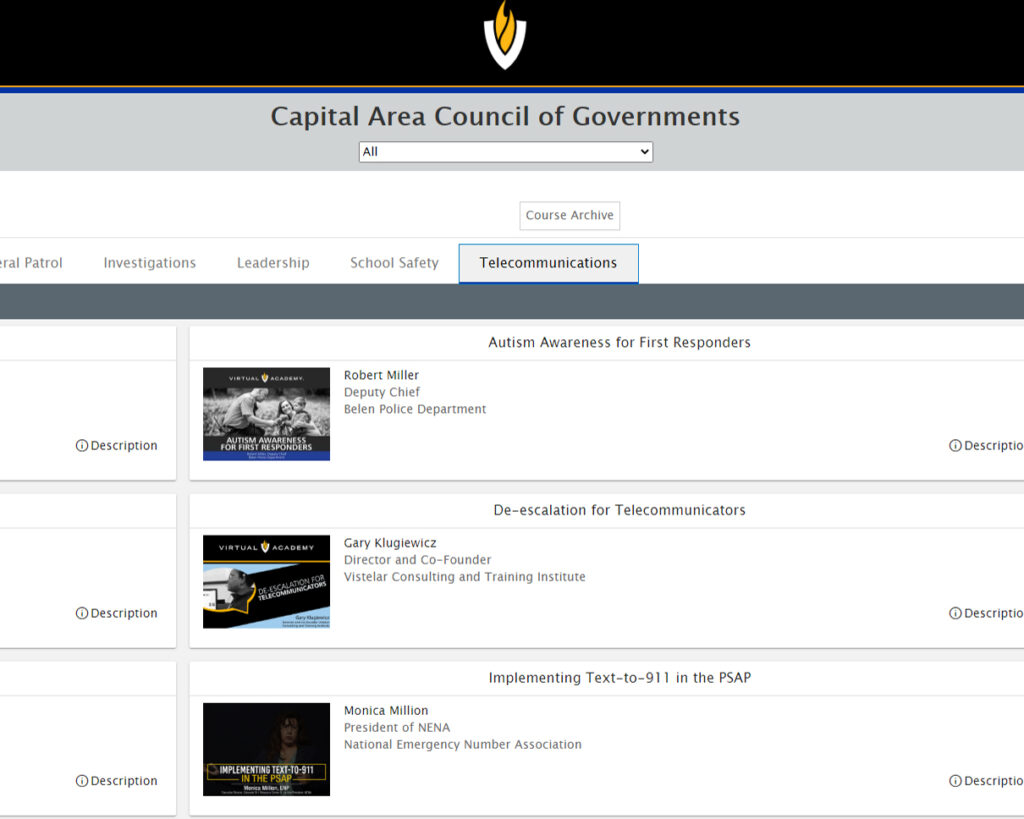Viewport: 1024px width, 819px height.
Task: Open the Course Archive
Action: coord(569,216)
